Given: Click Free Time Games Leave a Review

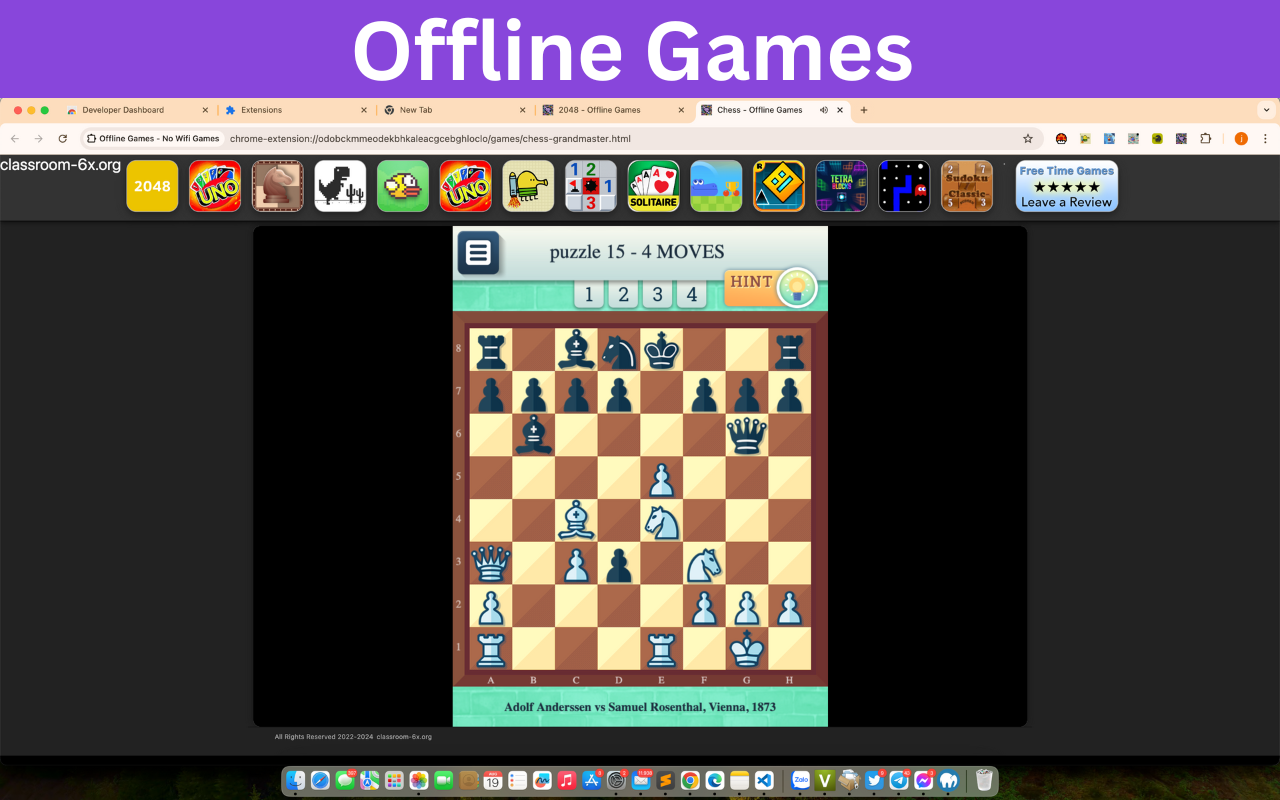Looking at the screenshot, I should pos(1067,186).
